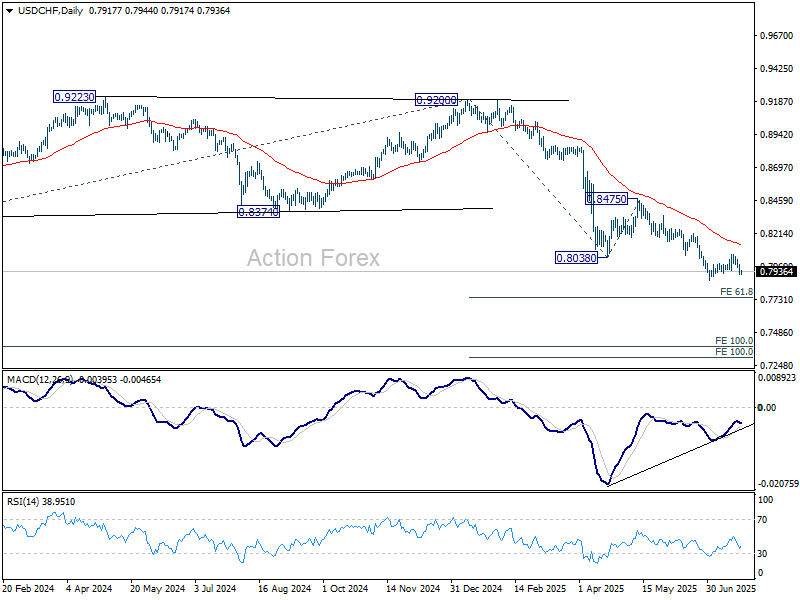Click the 0.72480 price axis value

tap(776, 366)
